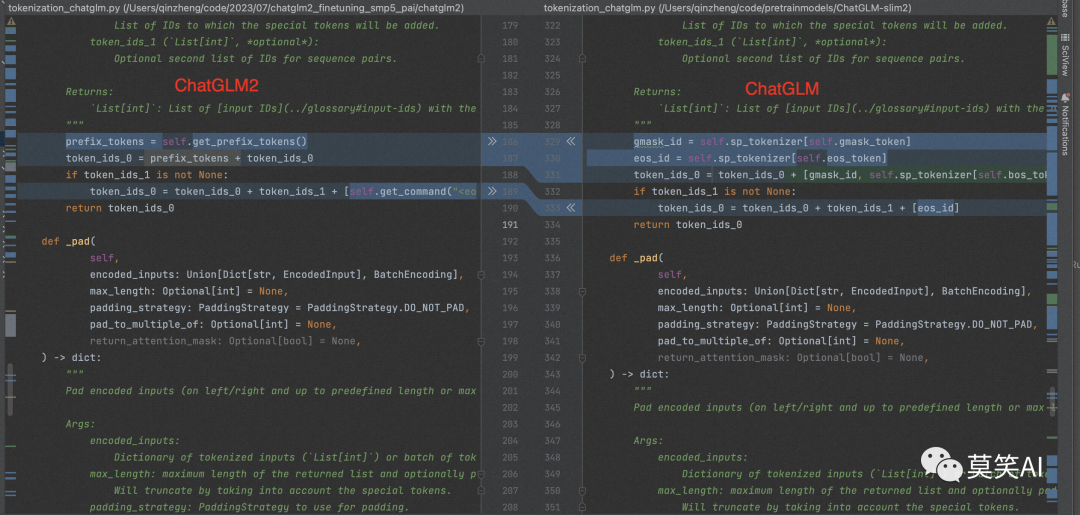Click line number 334 in right gutter
Viewport: 1080px width, 515px height.
point(552,224)
